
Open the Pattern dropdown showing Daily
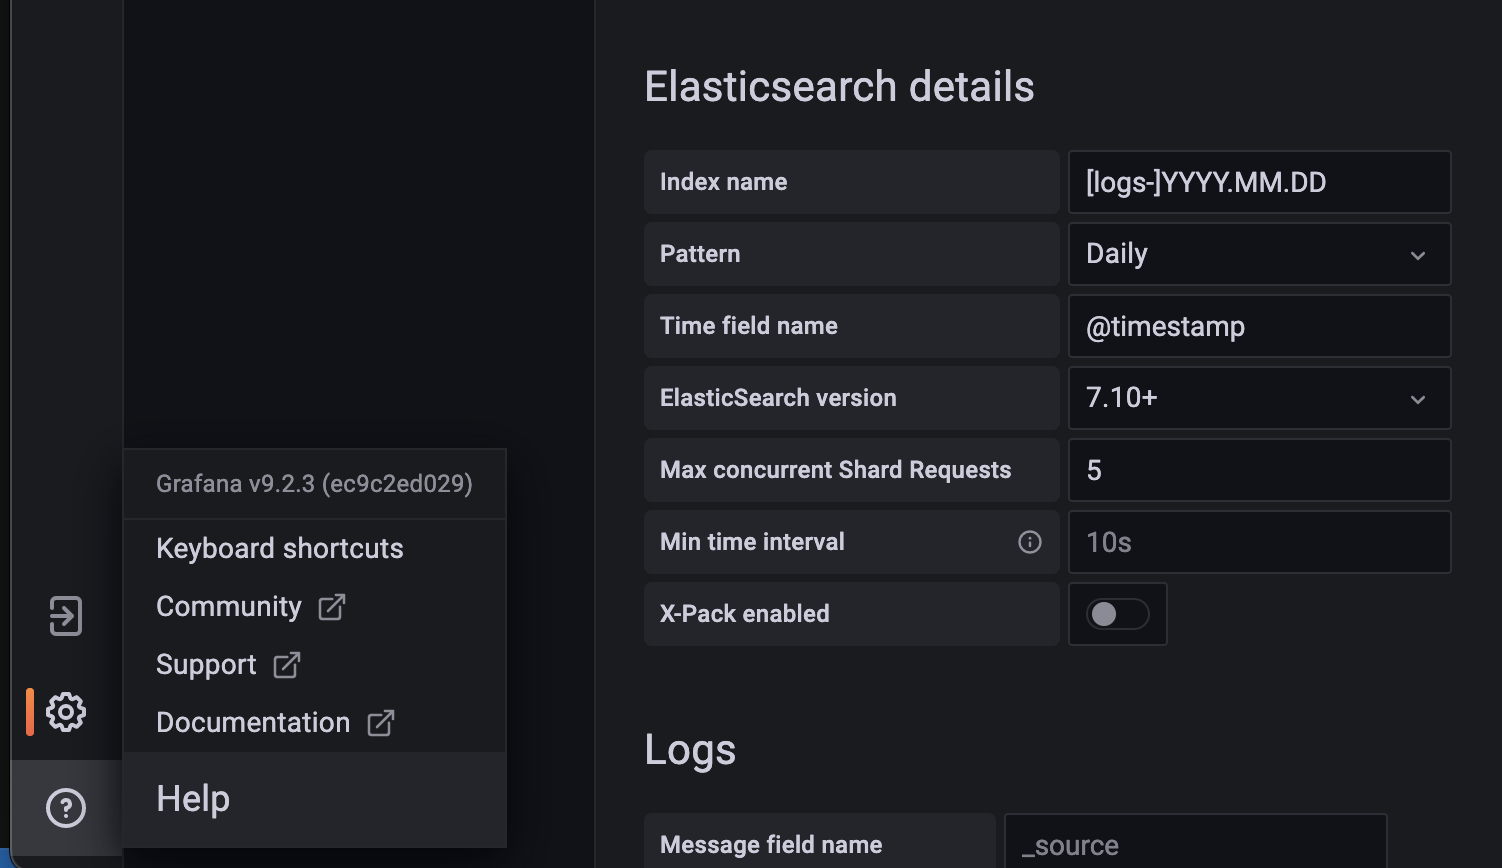tap(1259, 254)
